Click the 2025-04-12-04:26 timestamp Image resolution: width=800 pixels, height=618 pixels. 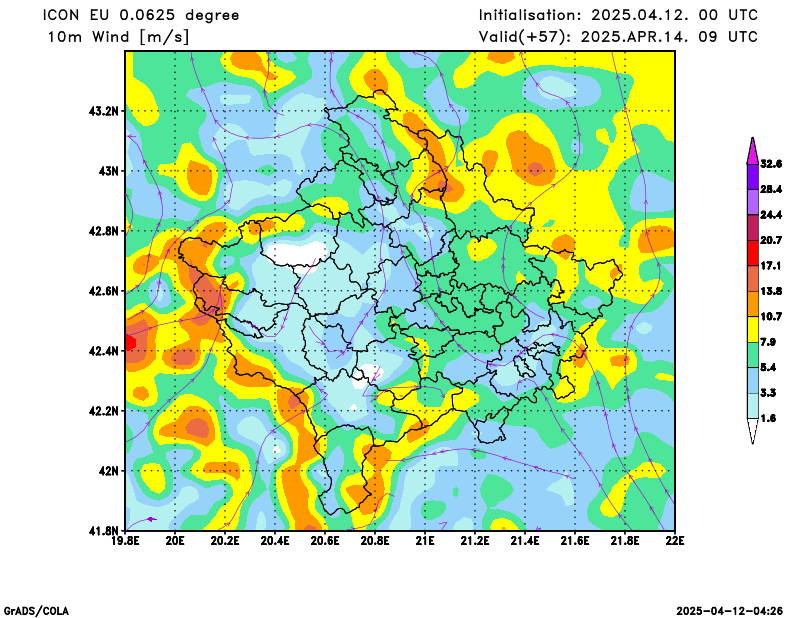point(730,611)
